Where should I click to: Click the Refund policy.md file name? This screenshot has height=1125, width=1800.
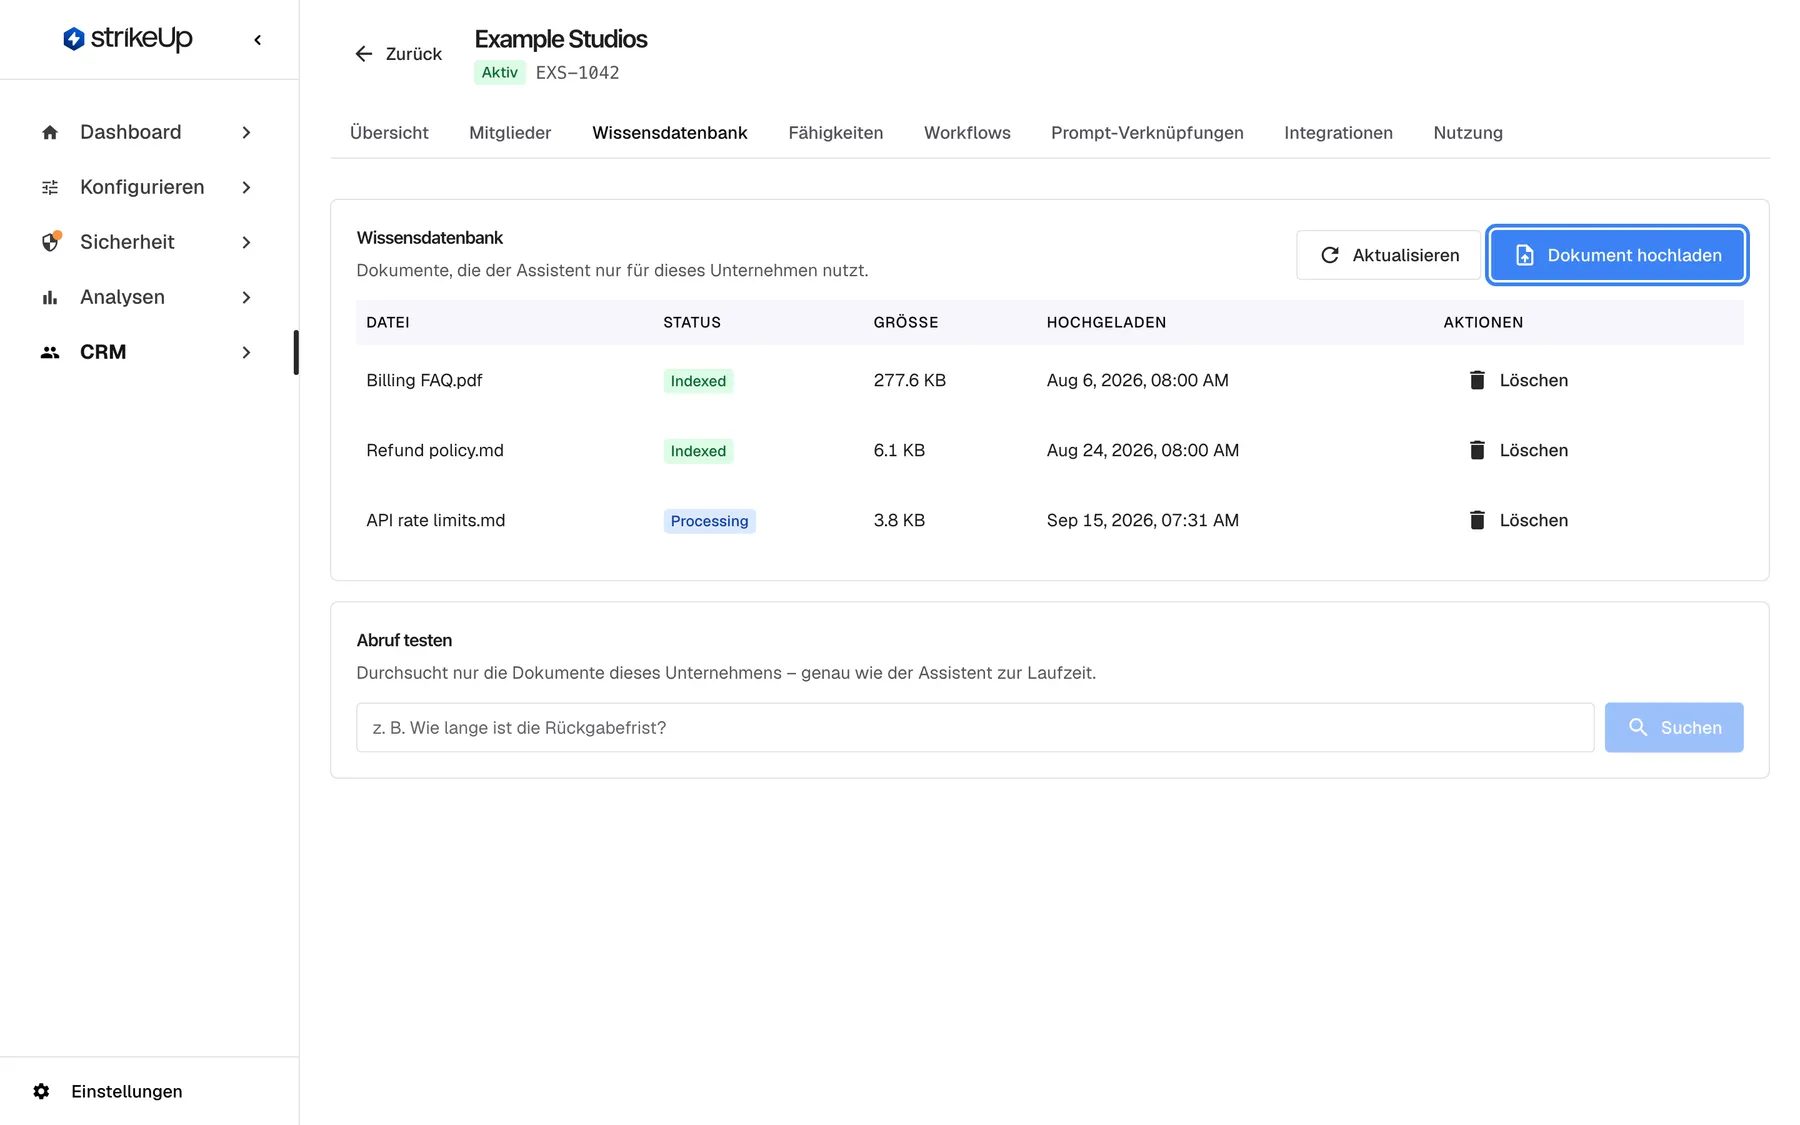coord(435,451)
